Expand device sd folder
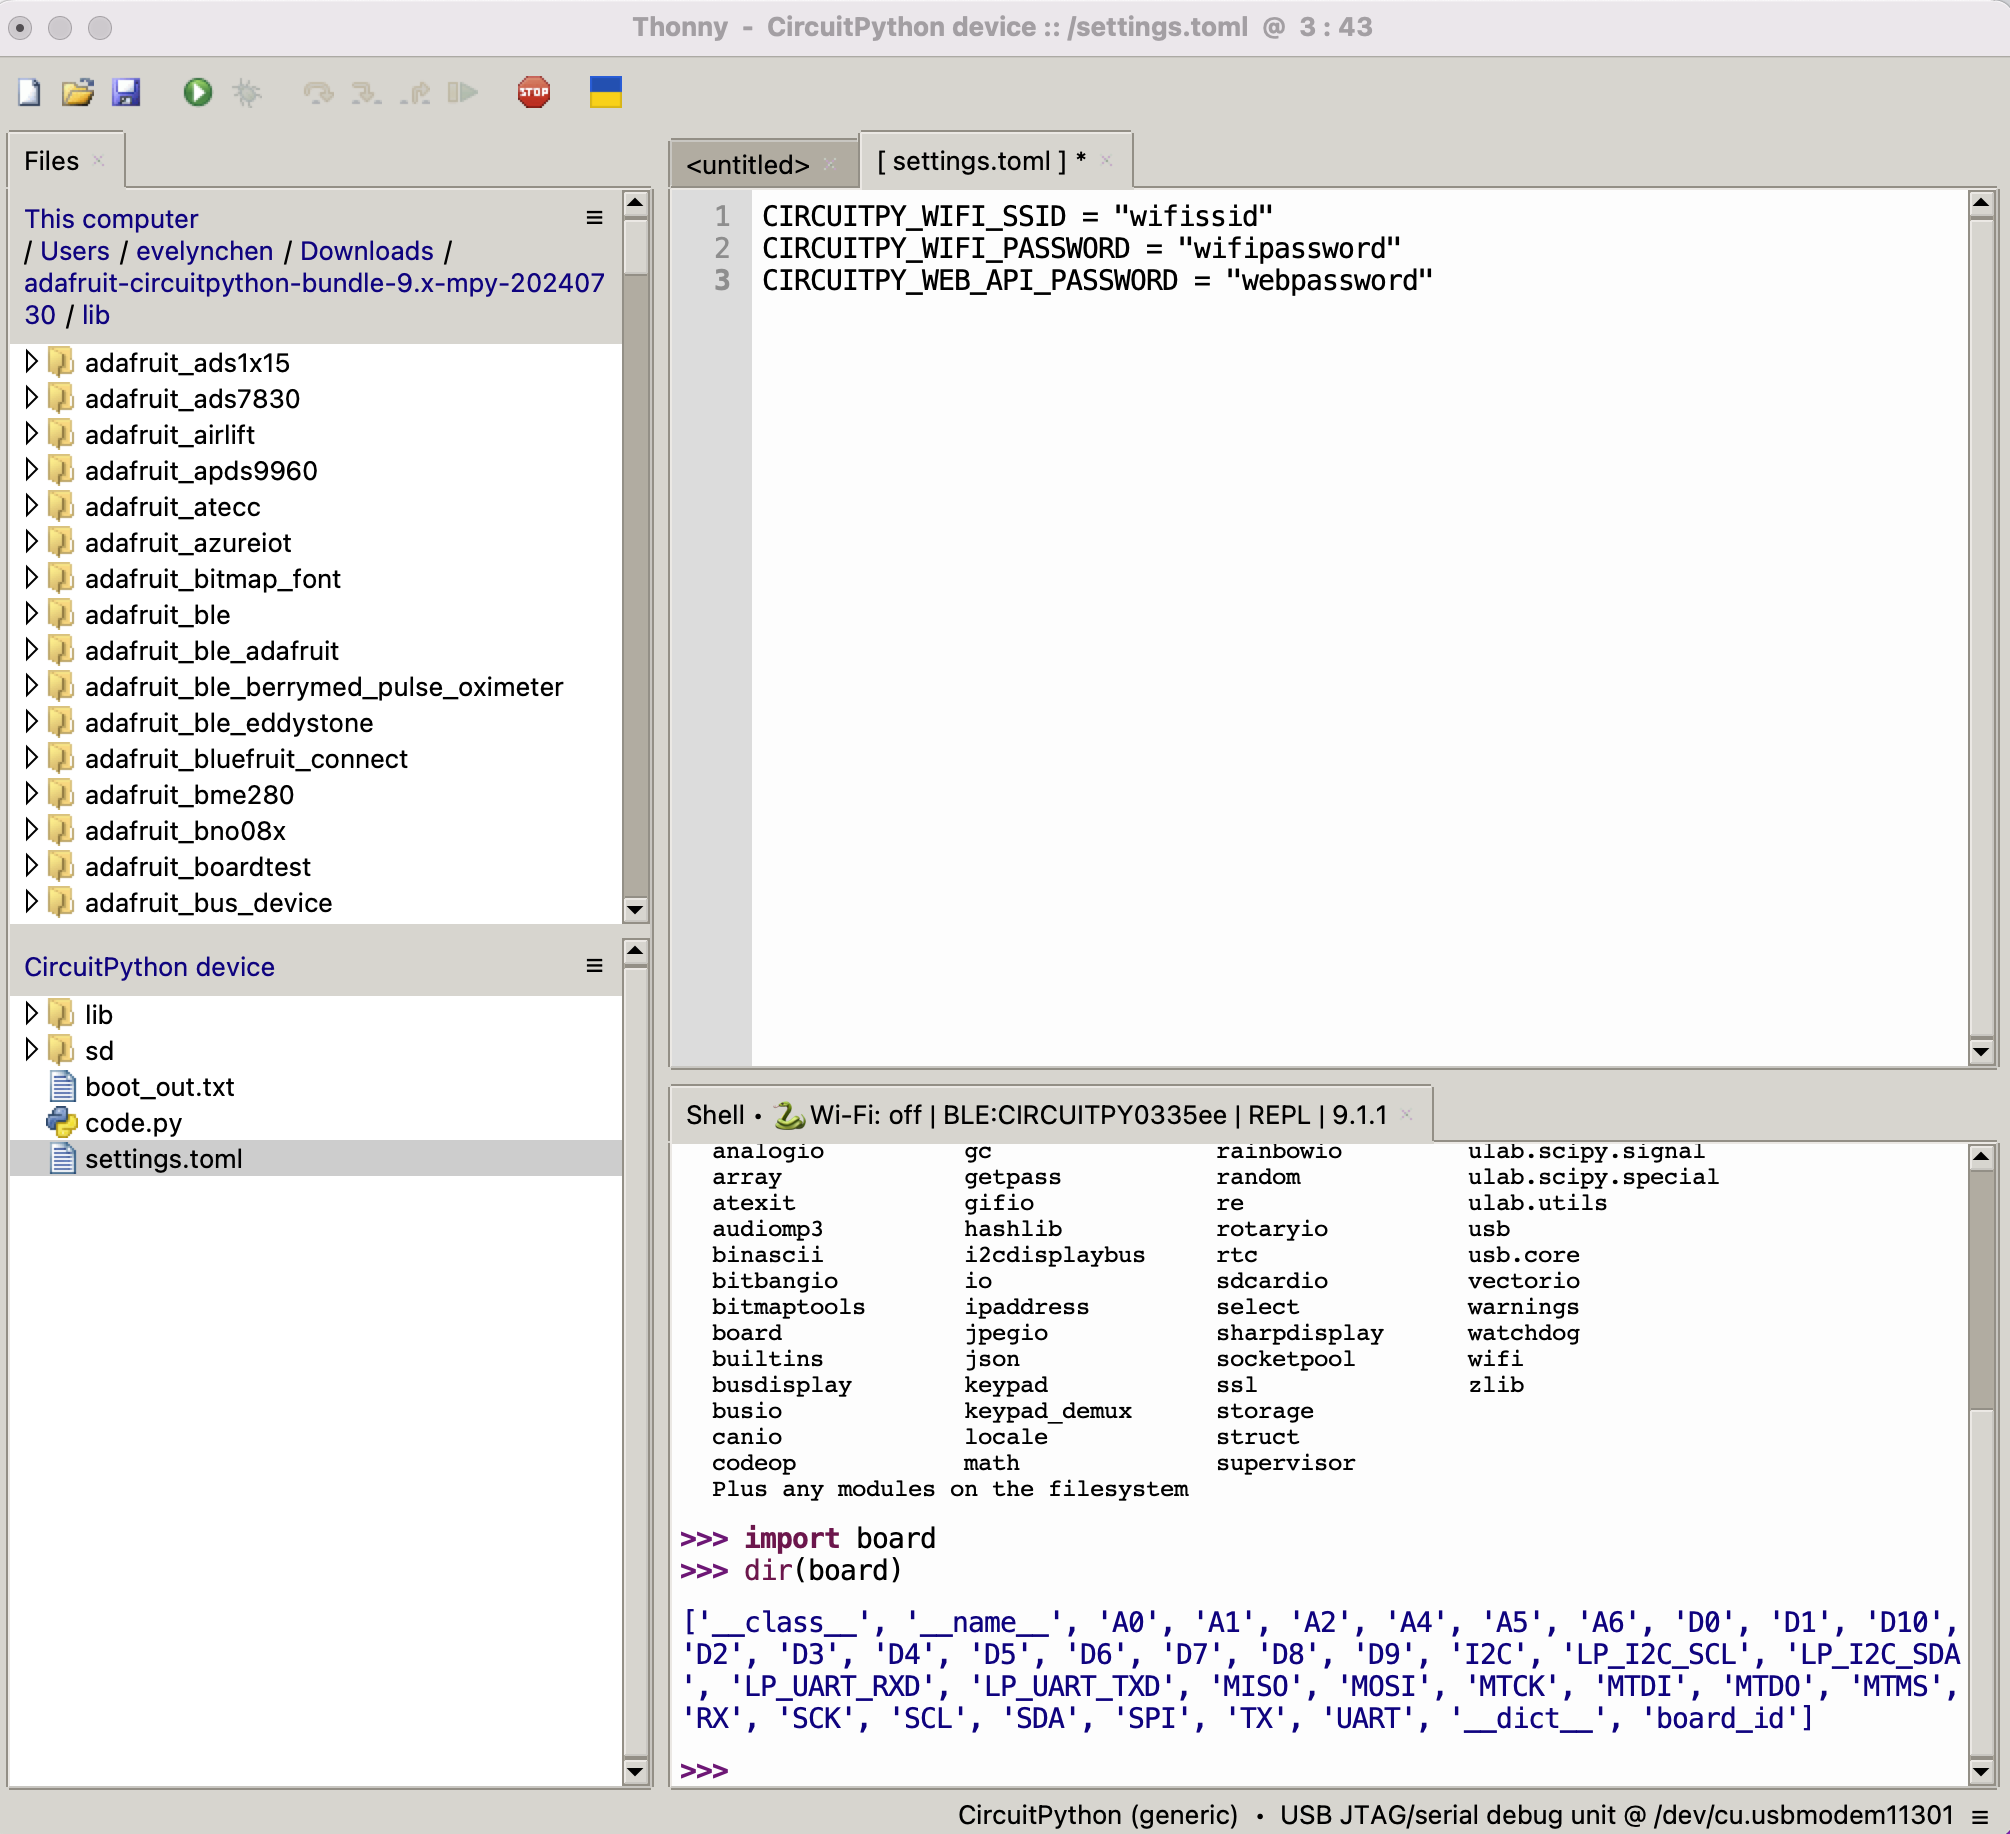2010x1834 pixels. click(x=31, y=1050)
